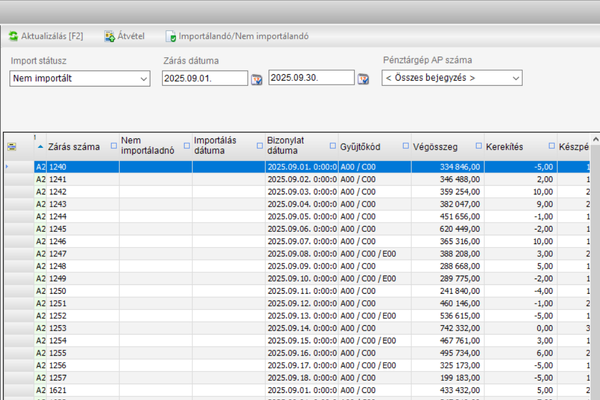Open filter icon on Gyűjtőkód column
The image size is (600, 400).
click(x=332, y=146)
